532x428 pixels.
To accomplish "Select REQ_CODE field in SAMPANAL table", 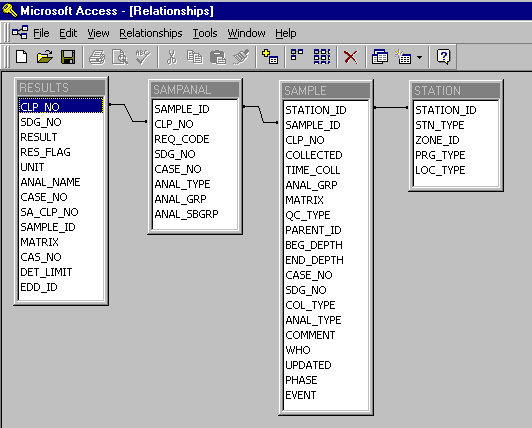I will click(195, 139).
